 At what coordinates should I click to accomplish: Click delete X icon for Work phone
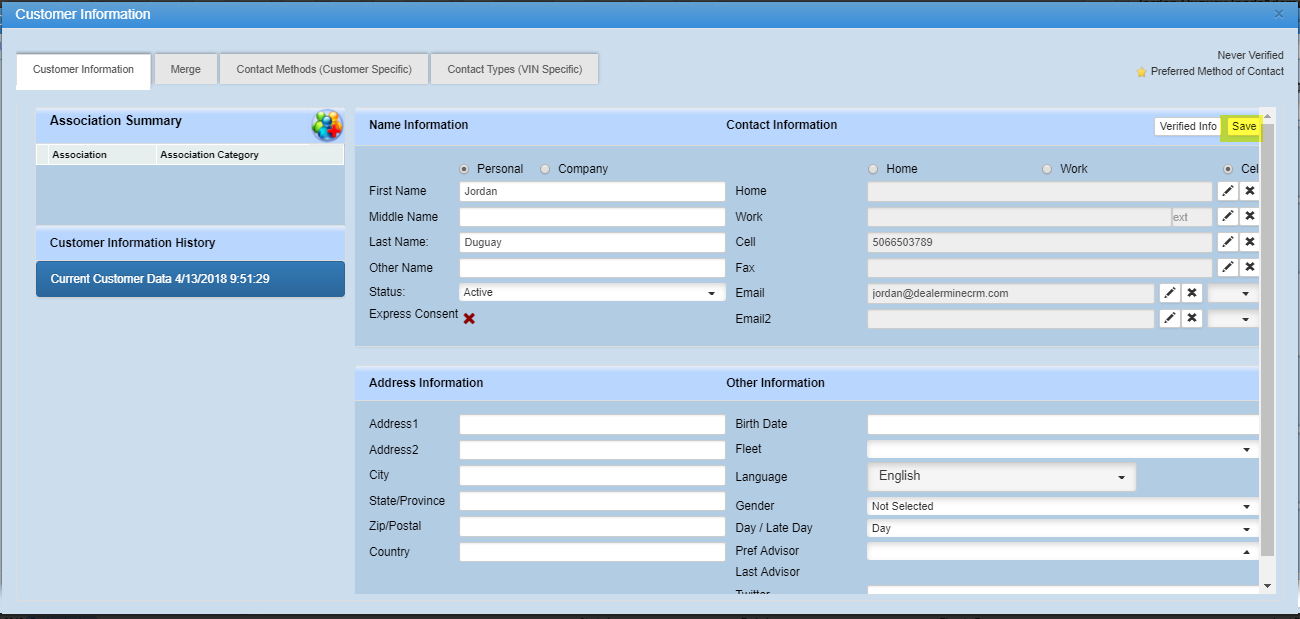click(x=1249, y=217)
